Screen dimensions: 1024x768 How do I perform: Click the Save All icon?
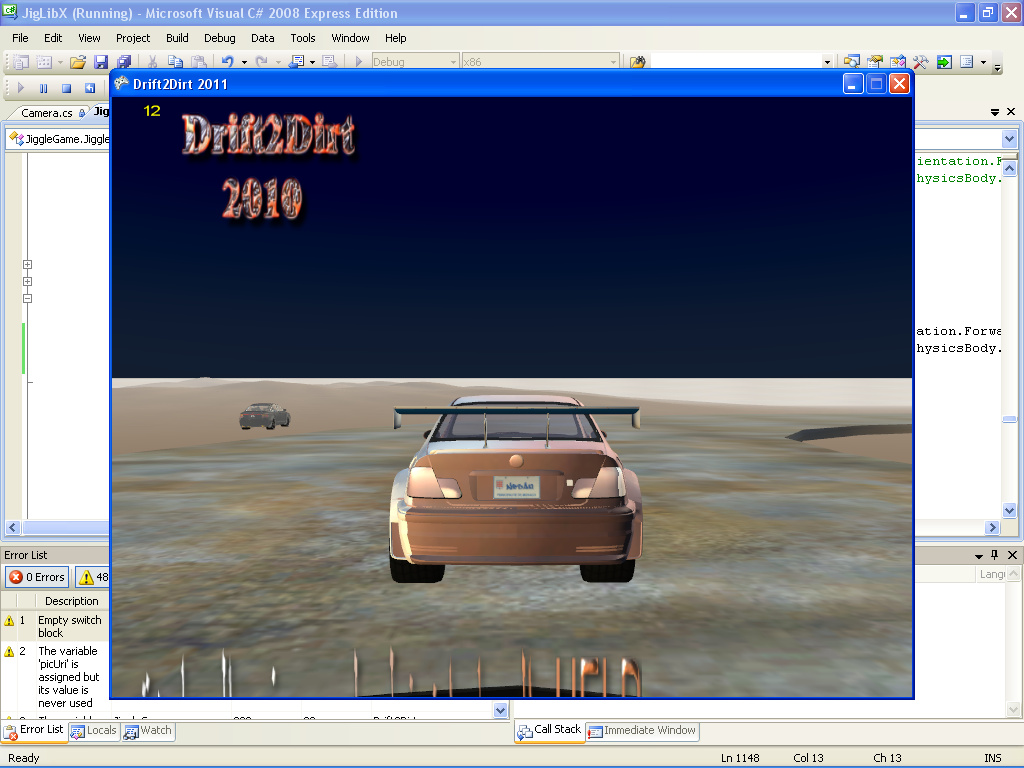click(123, 62)
